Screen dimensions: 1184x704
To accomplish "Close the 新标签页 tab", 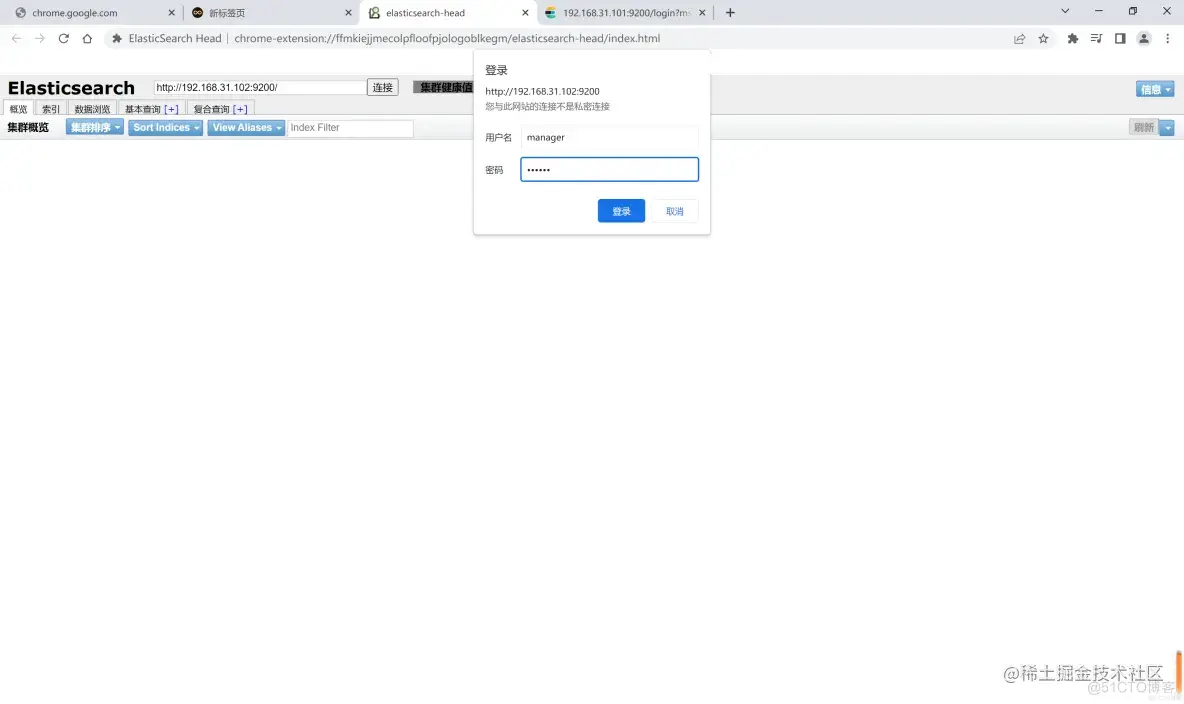I will point(348,13).
